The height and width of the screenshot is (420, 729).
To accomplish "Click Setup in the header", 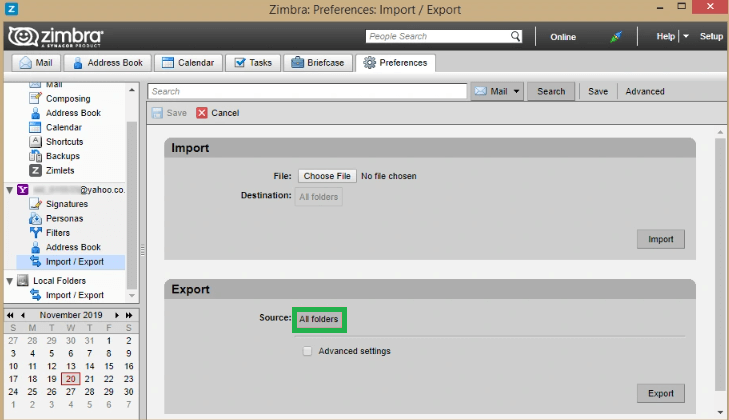I will tap(711, 36).
